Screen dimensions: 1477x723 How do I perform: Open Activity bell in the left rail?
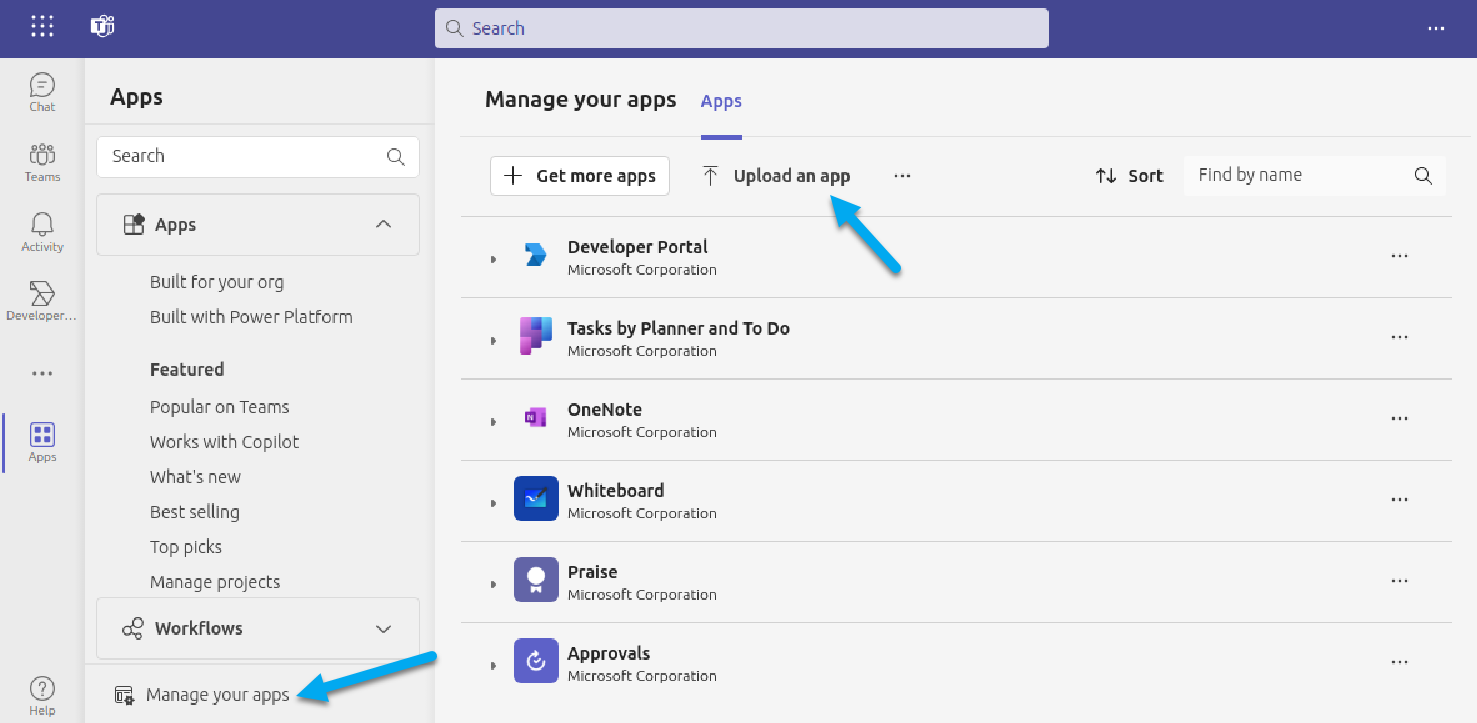click(42, 232)
